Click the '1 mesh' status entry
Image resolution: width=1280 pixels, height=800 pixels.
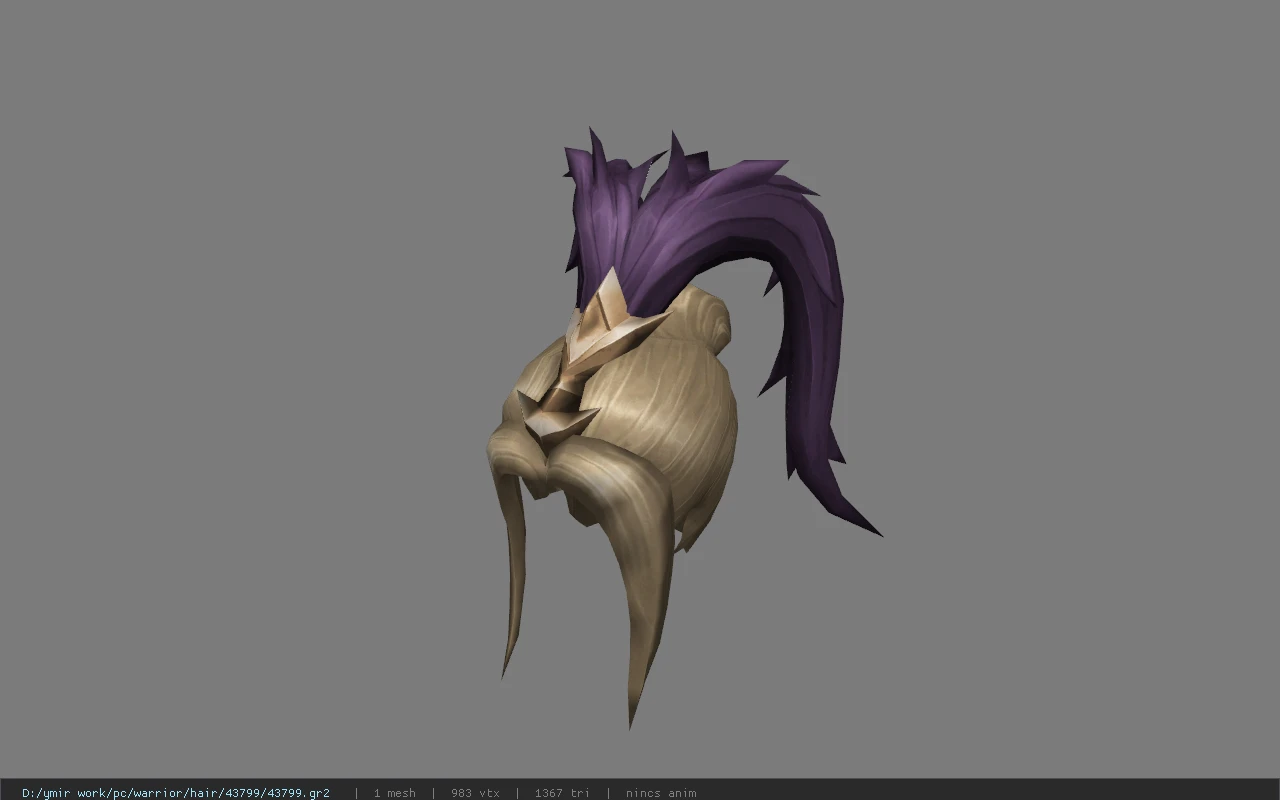pos(394,793)
